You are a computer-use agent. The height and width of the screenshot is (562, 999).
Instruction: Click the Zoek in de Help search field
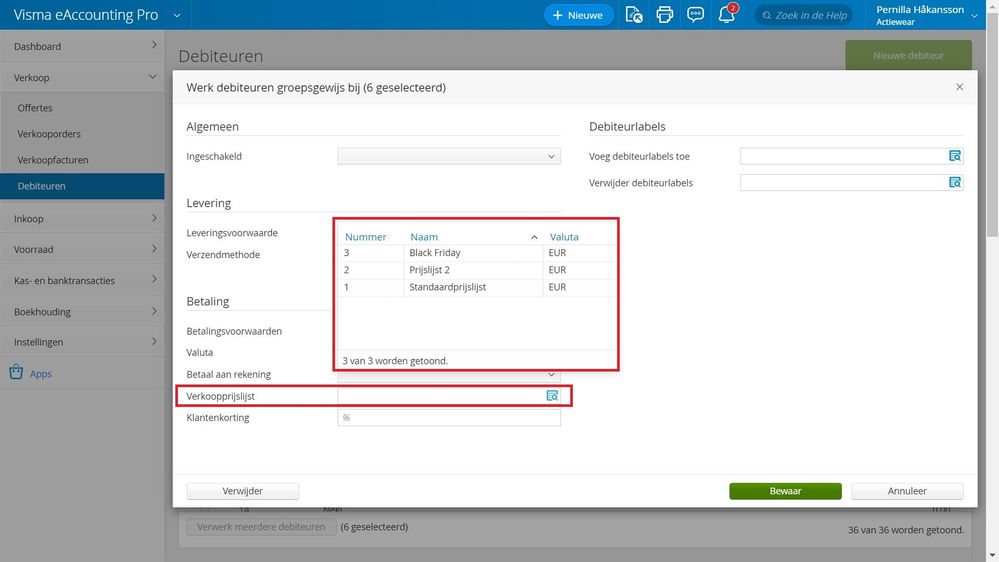[x=805, y=15]
